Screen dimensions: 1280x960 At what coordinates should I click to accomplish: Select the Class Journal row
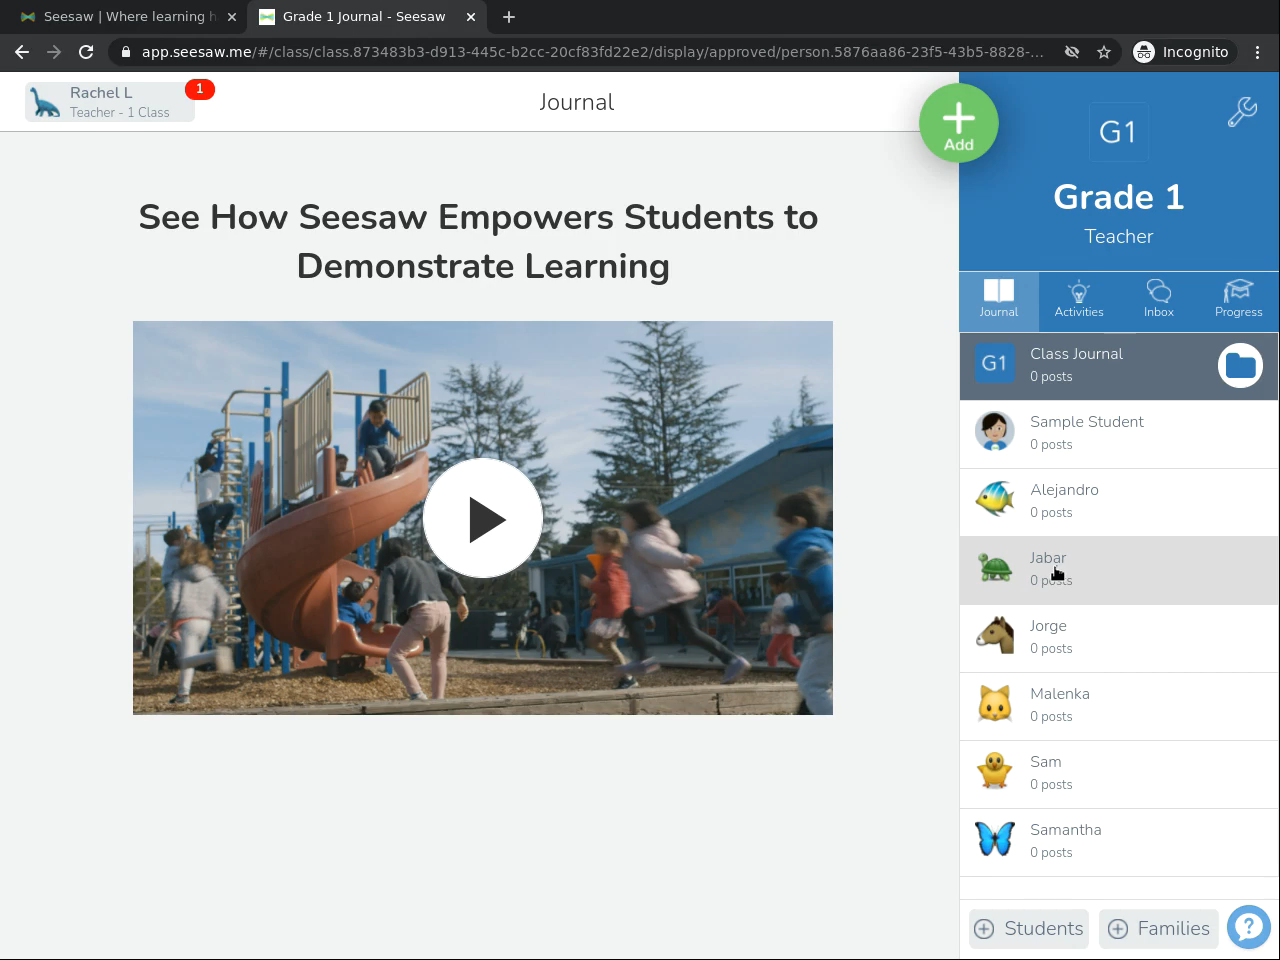(1119, 366)
